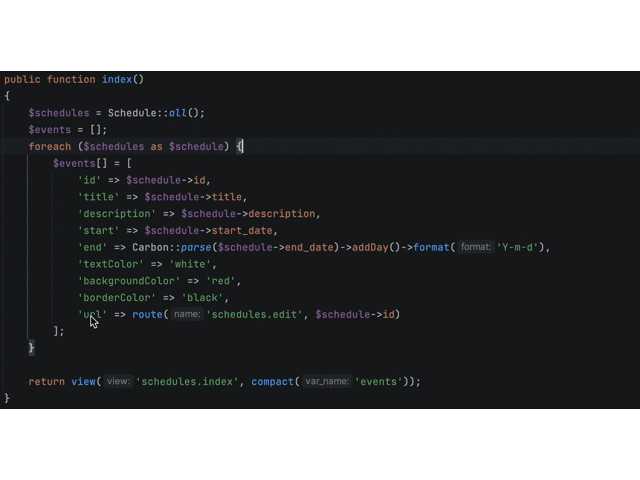This screenshot has width=640, height=480.
Task: Click the 'Y-m-d' format string
Action: 517,247
